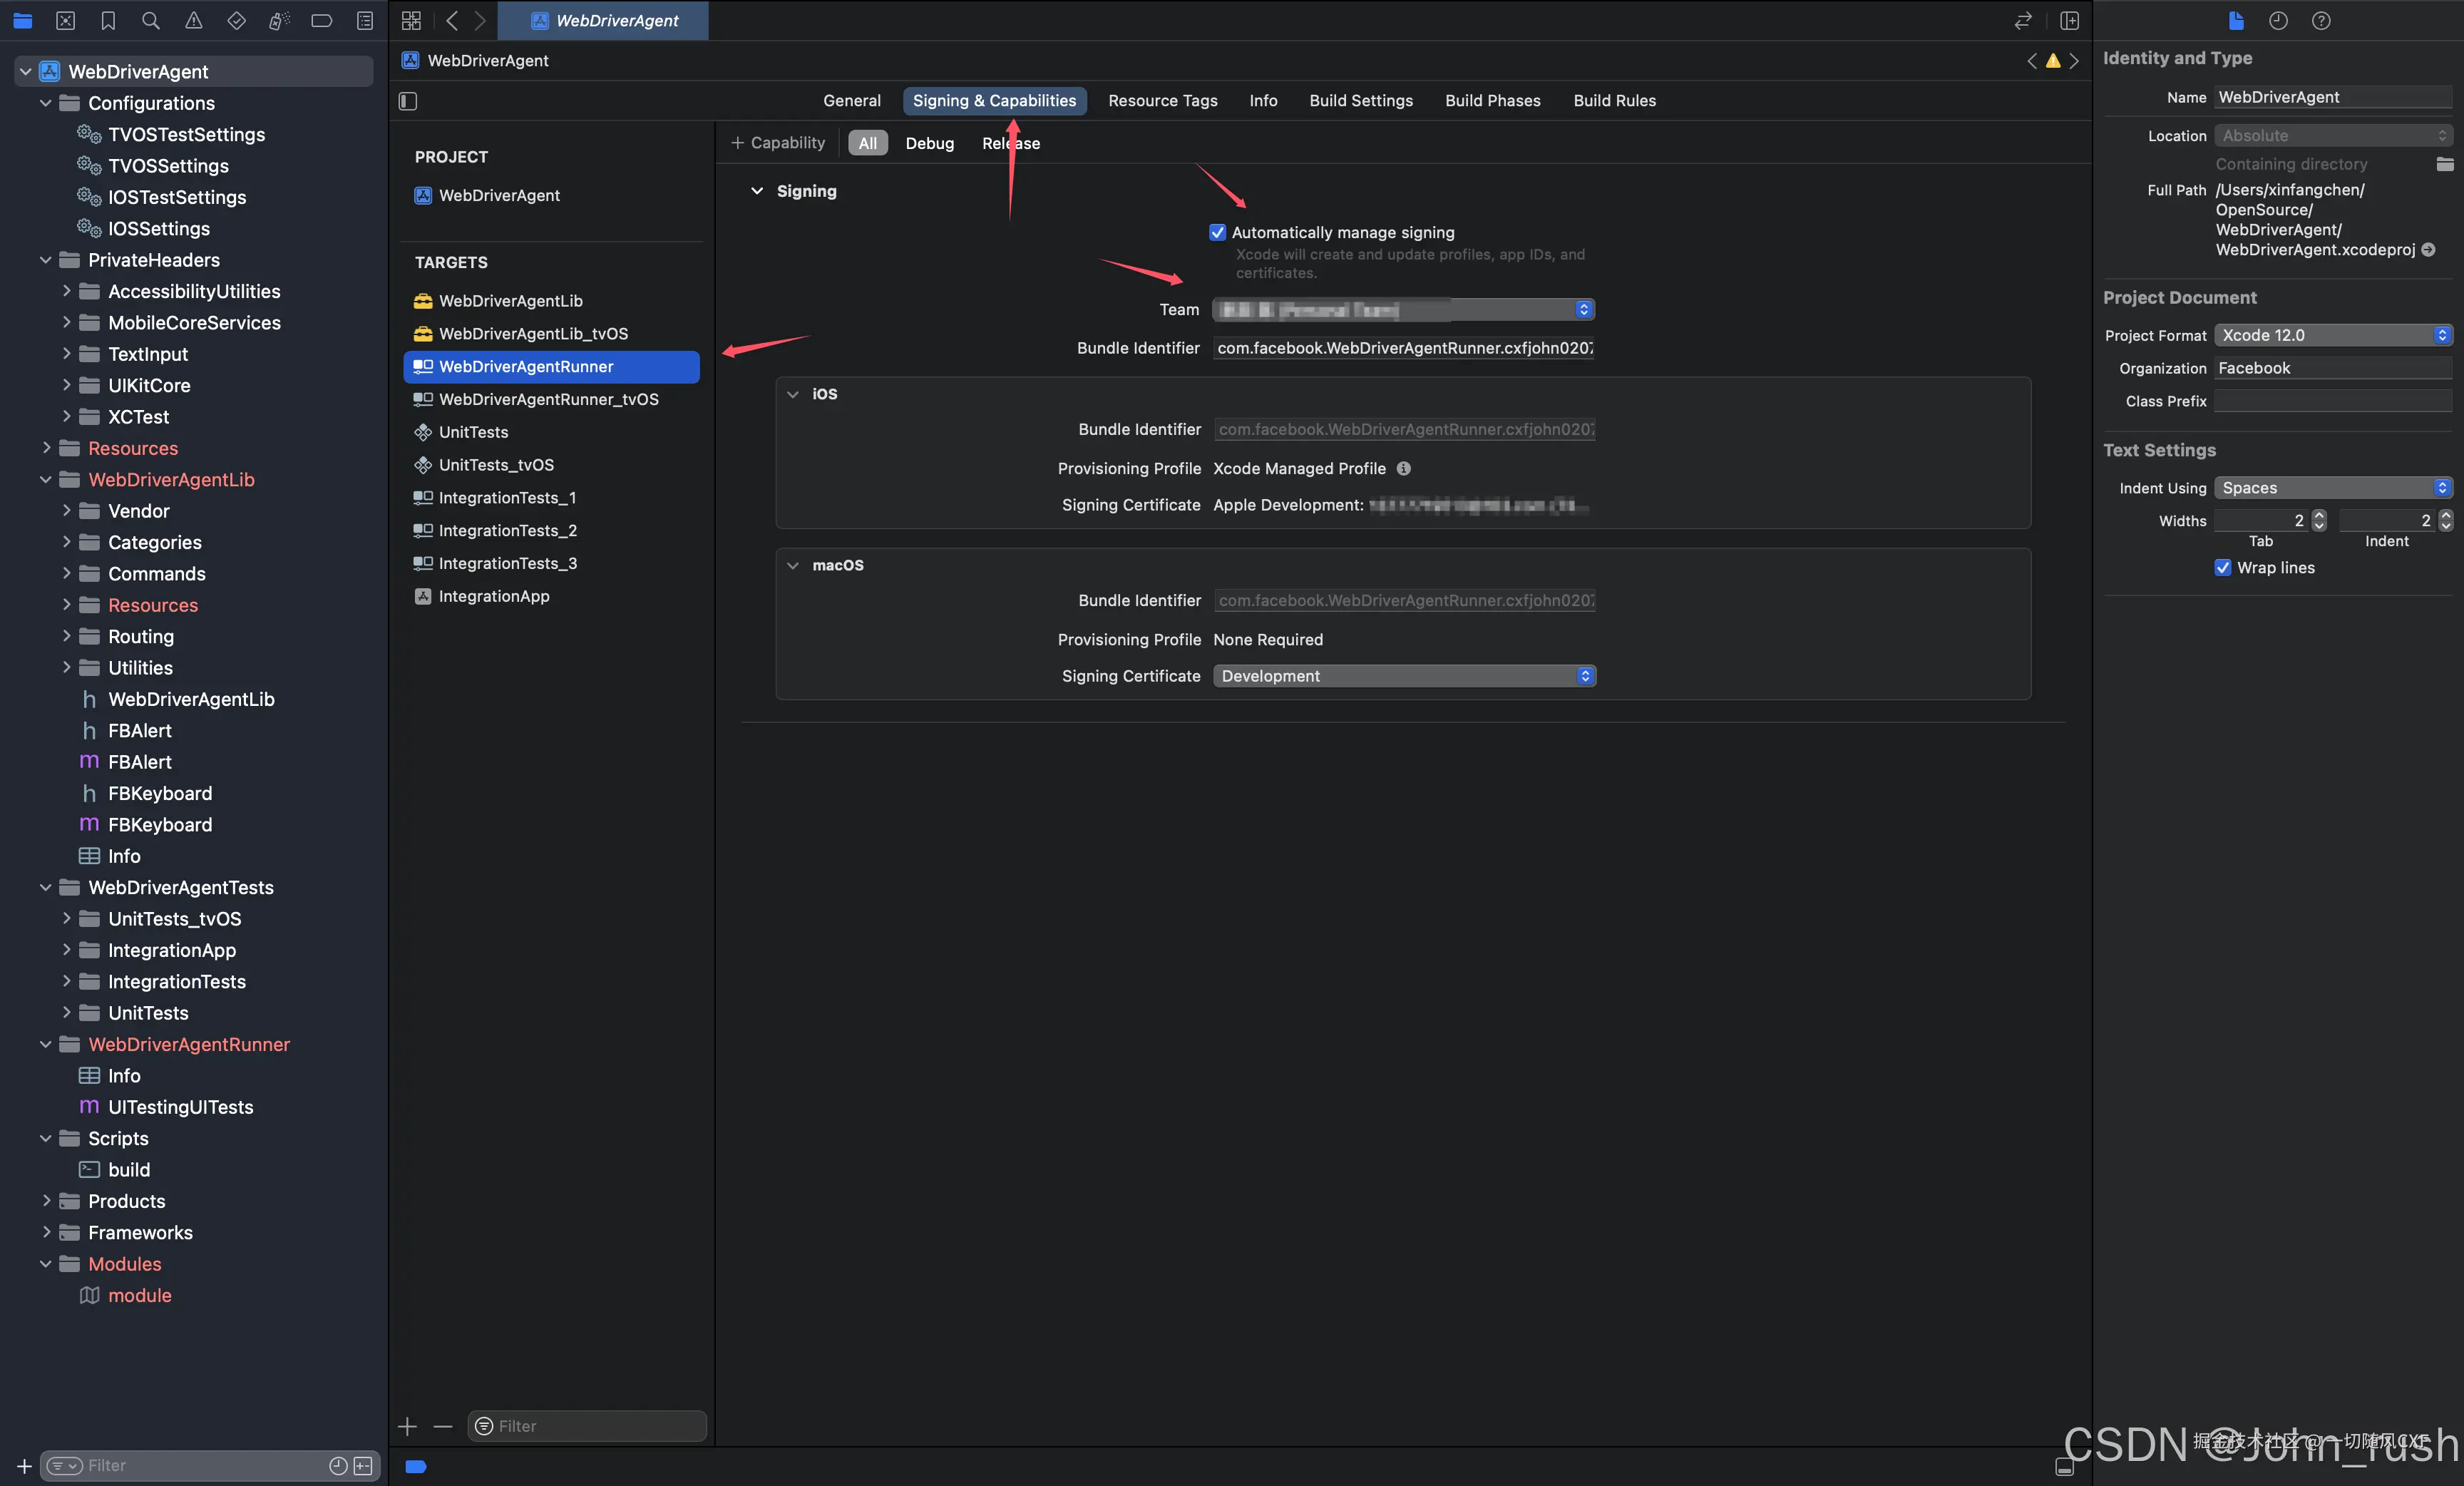2464x1486 pixels.
Task: Switch to the Build Phases tab
Action: tap(1492, 100)
